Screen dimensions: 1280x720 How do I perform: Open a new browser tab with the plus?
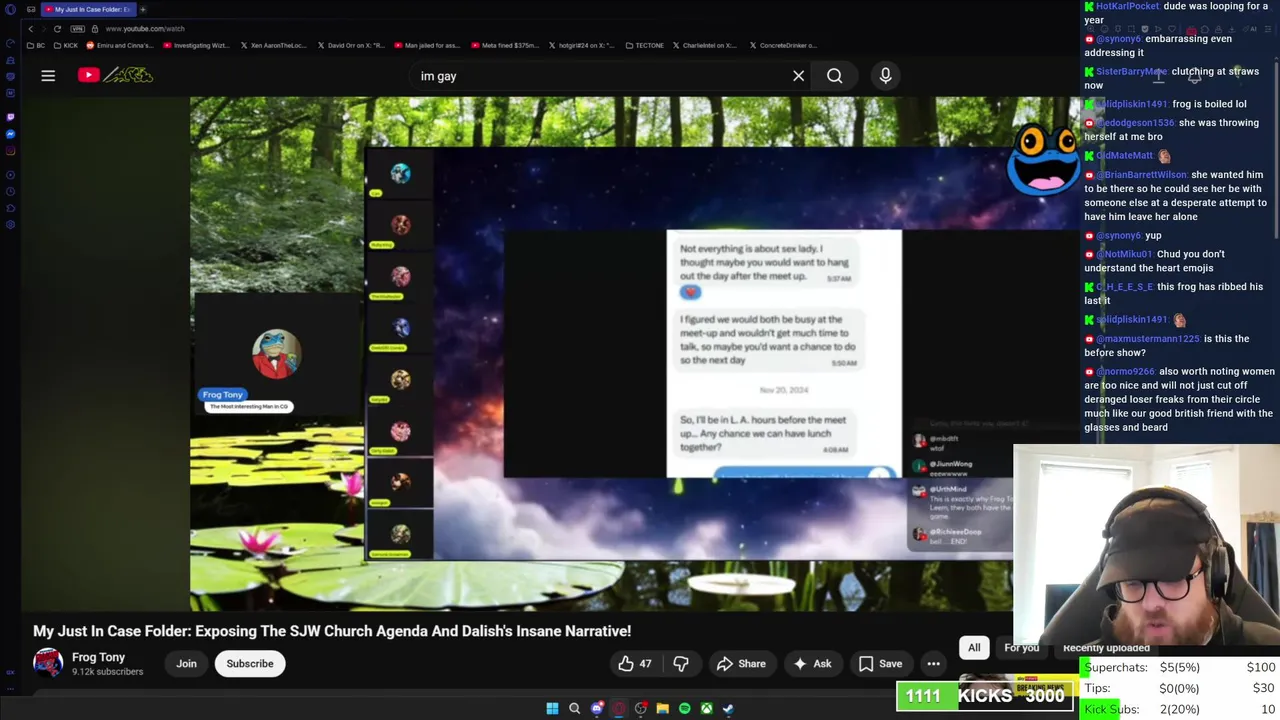143,9
